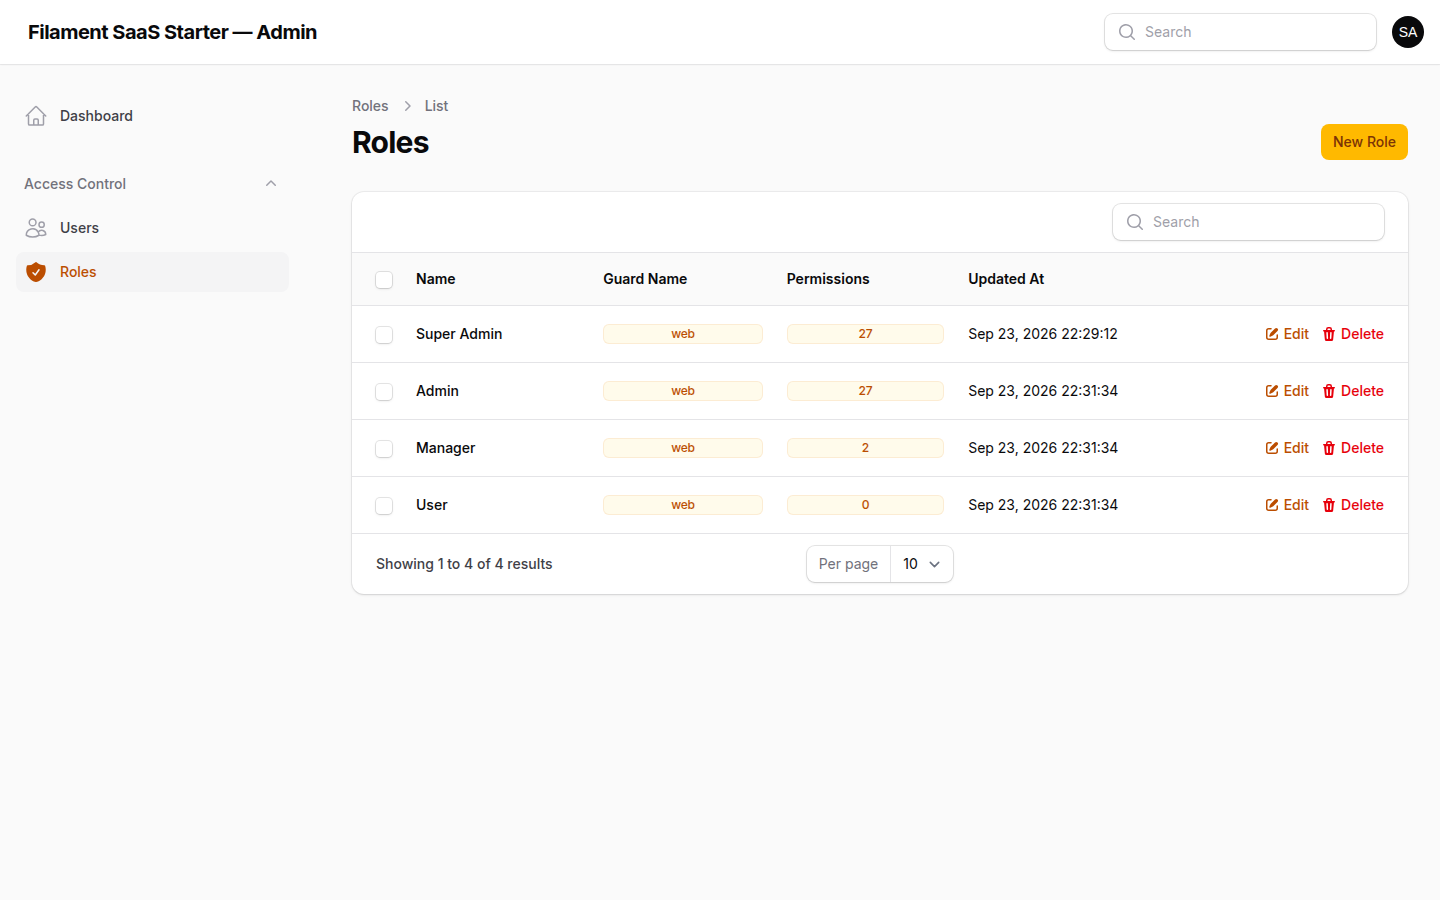
Task: Click the trash icon for Super Admin
Action: point(1329,334)
